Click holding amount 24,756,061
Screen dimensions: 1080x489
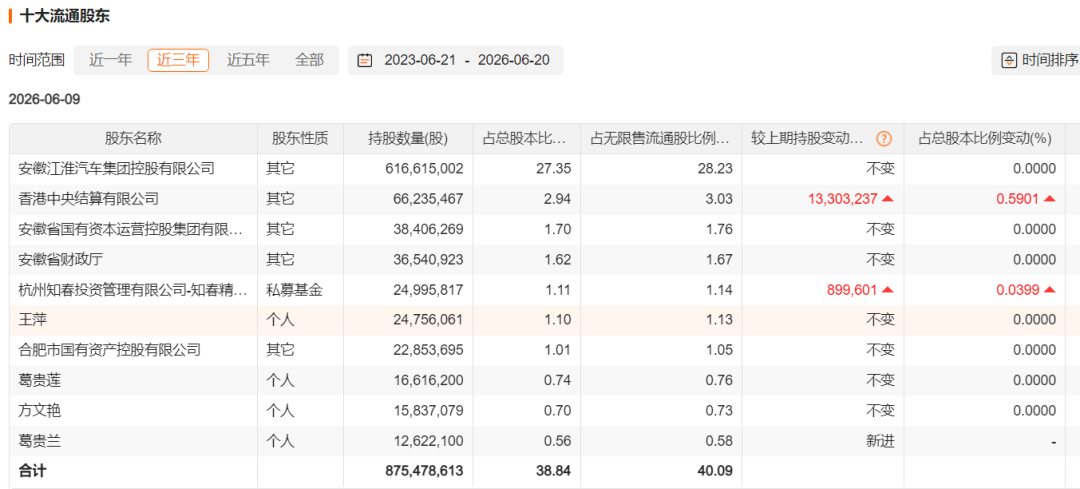tap(428, 320)
